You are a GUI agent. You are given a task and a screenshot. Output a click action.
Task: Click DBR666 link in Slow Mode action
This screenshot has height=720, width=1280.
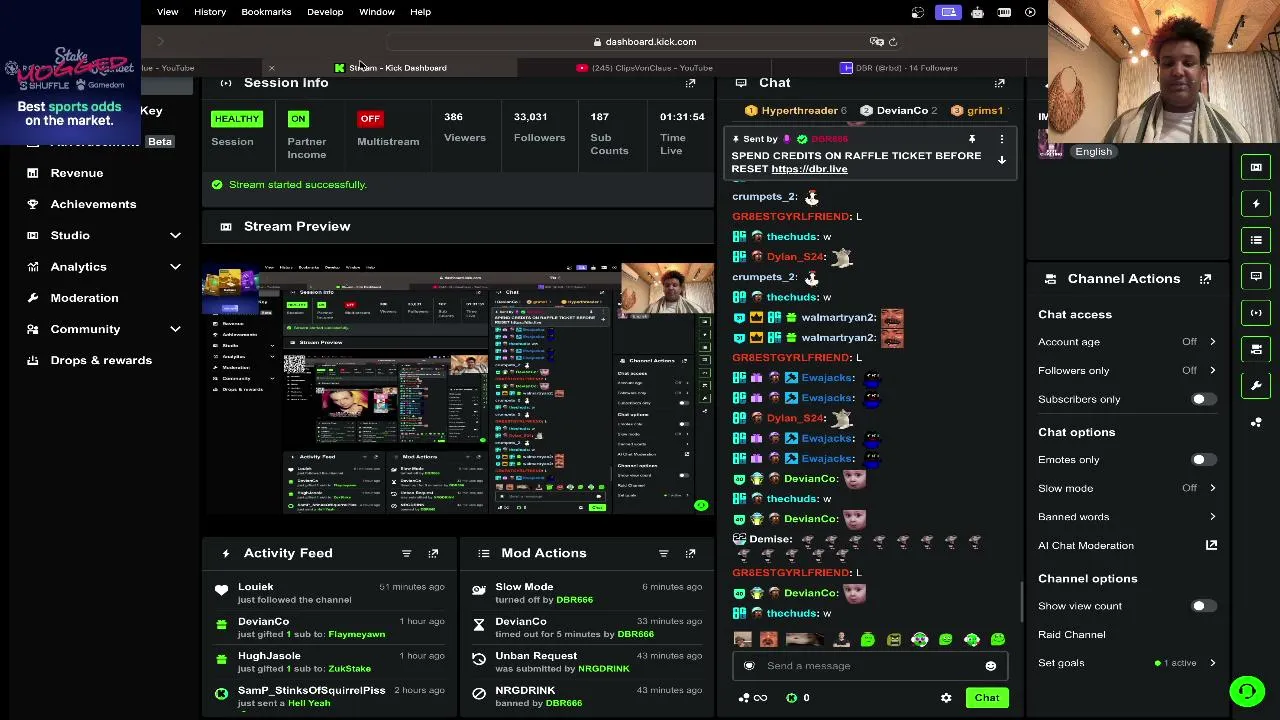tap(574, 600)
